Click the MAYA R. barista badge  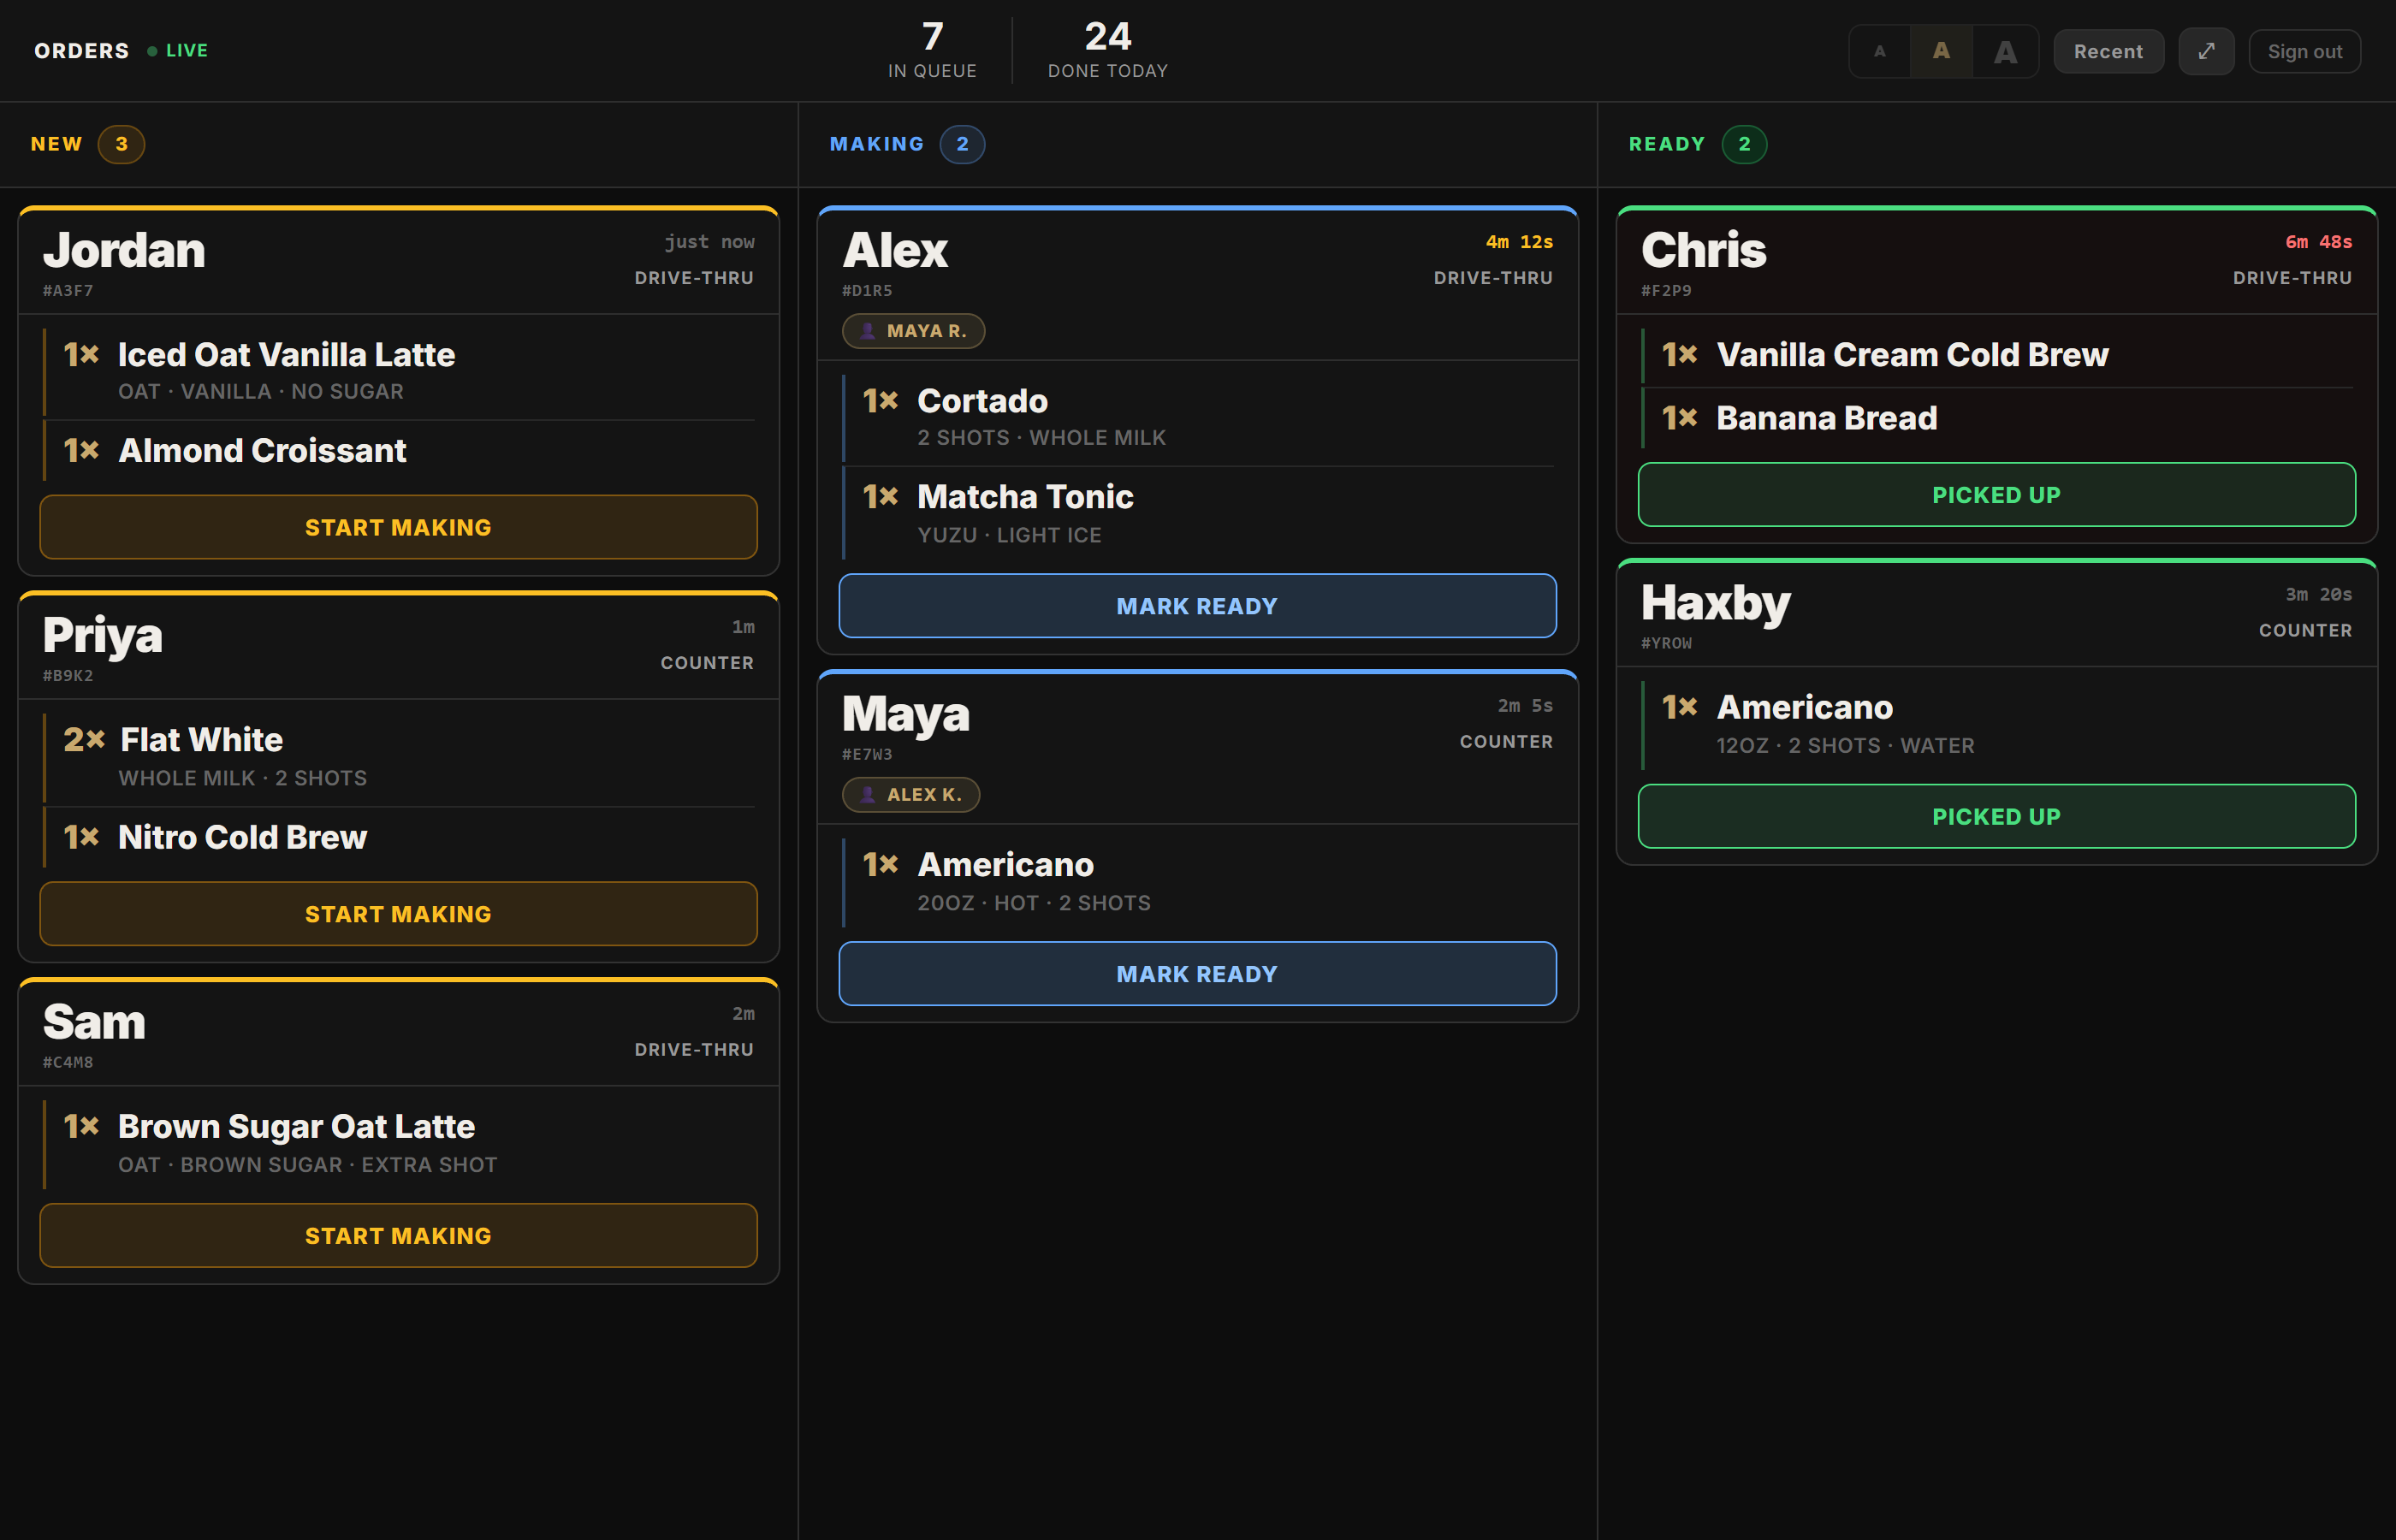click(x=913, y=331)
